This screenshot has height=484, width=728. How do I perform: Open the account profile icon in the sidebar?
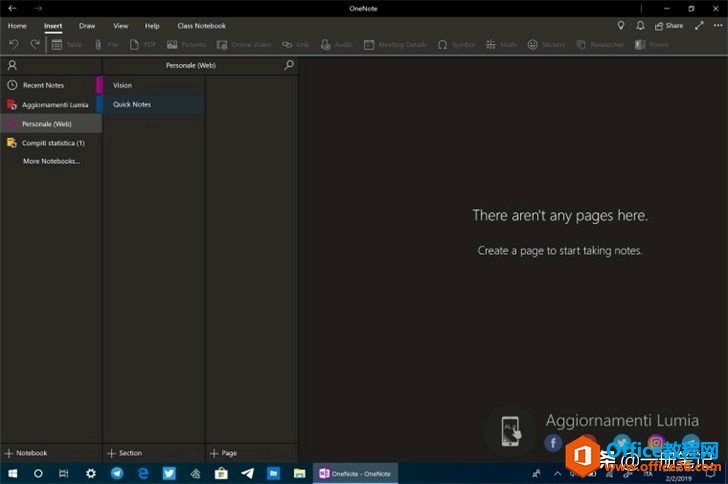point(13,65)
